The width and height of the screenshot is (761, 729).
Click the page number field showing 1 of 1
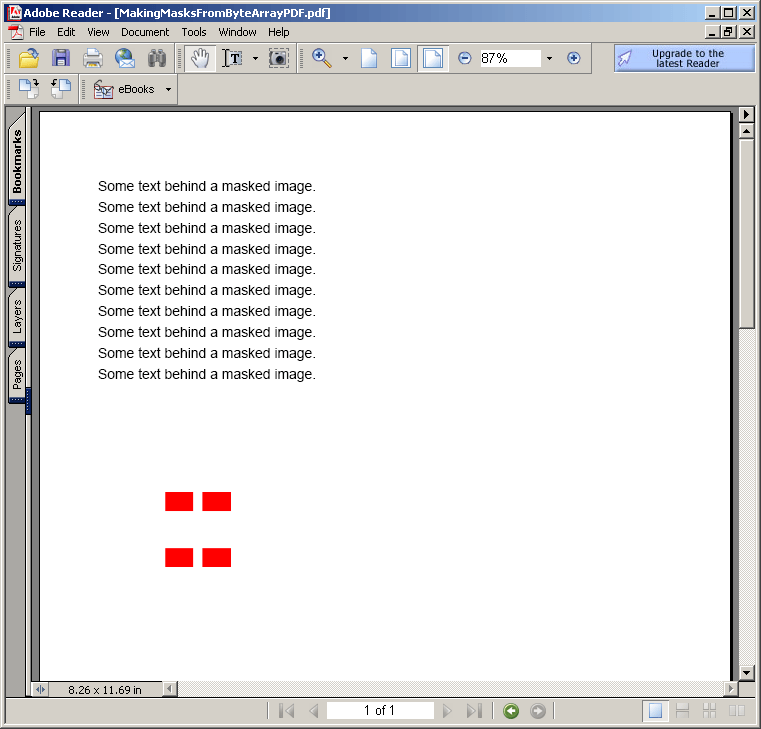[380, 711]
